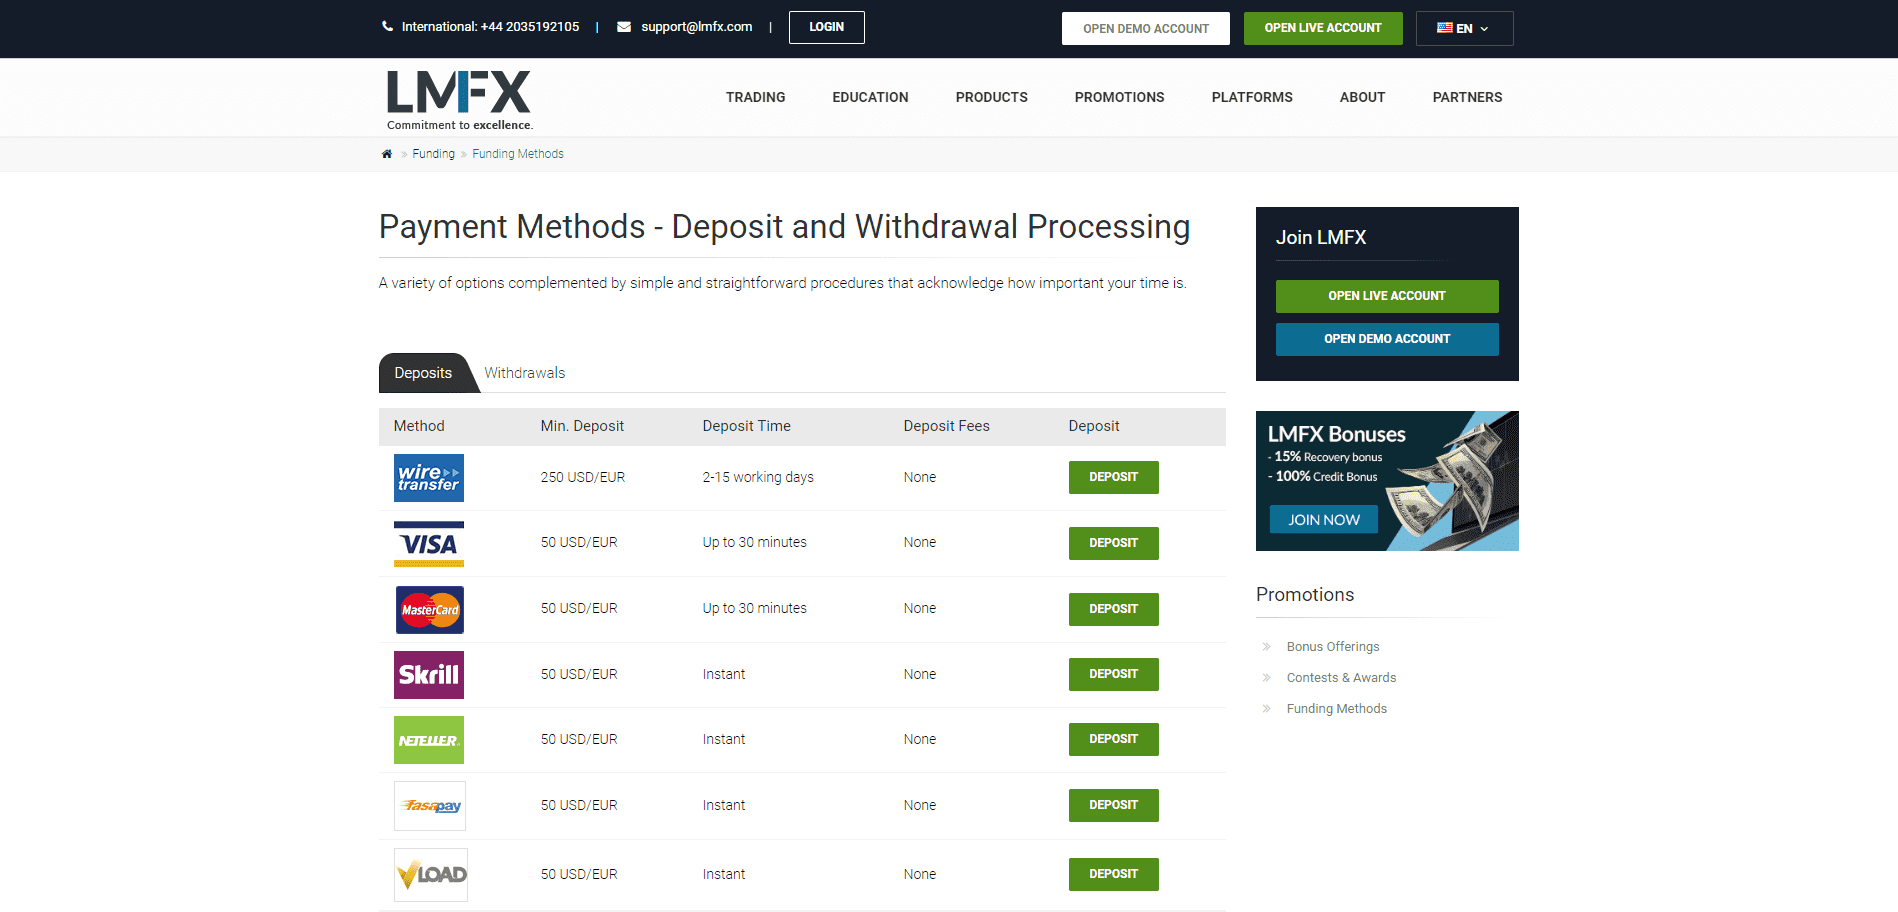
Task: Click Deposit button for Skrill row
Action: (x=1113, y=674)
